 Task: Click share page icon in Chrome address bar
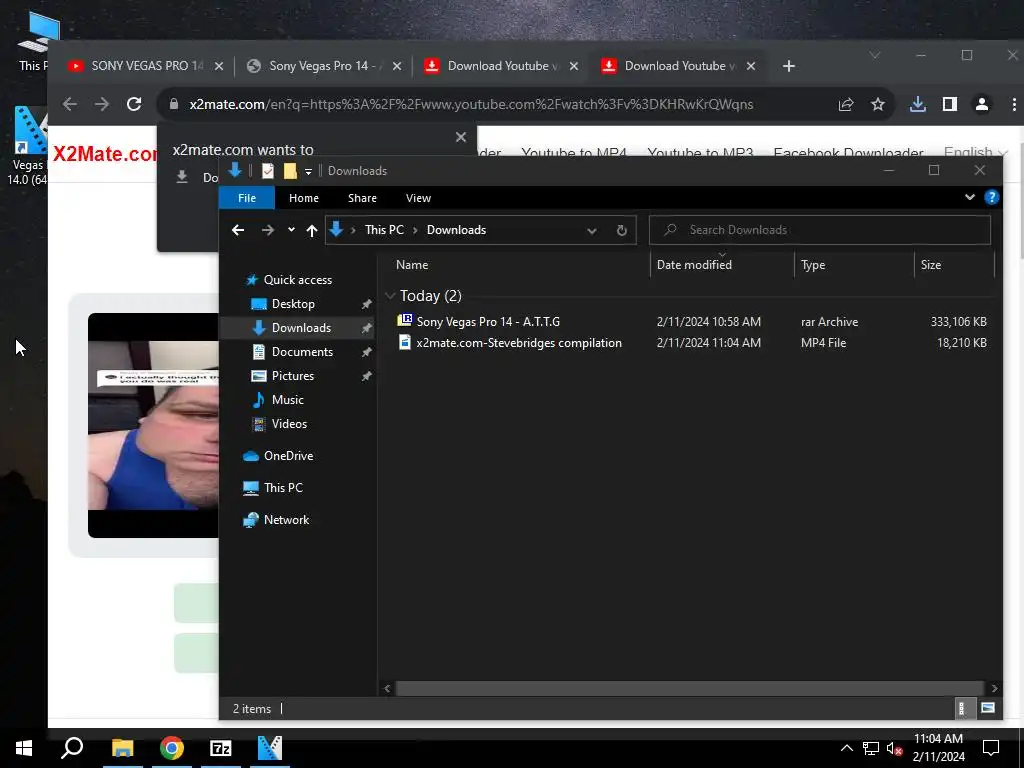point(846,104)
